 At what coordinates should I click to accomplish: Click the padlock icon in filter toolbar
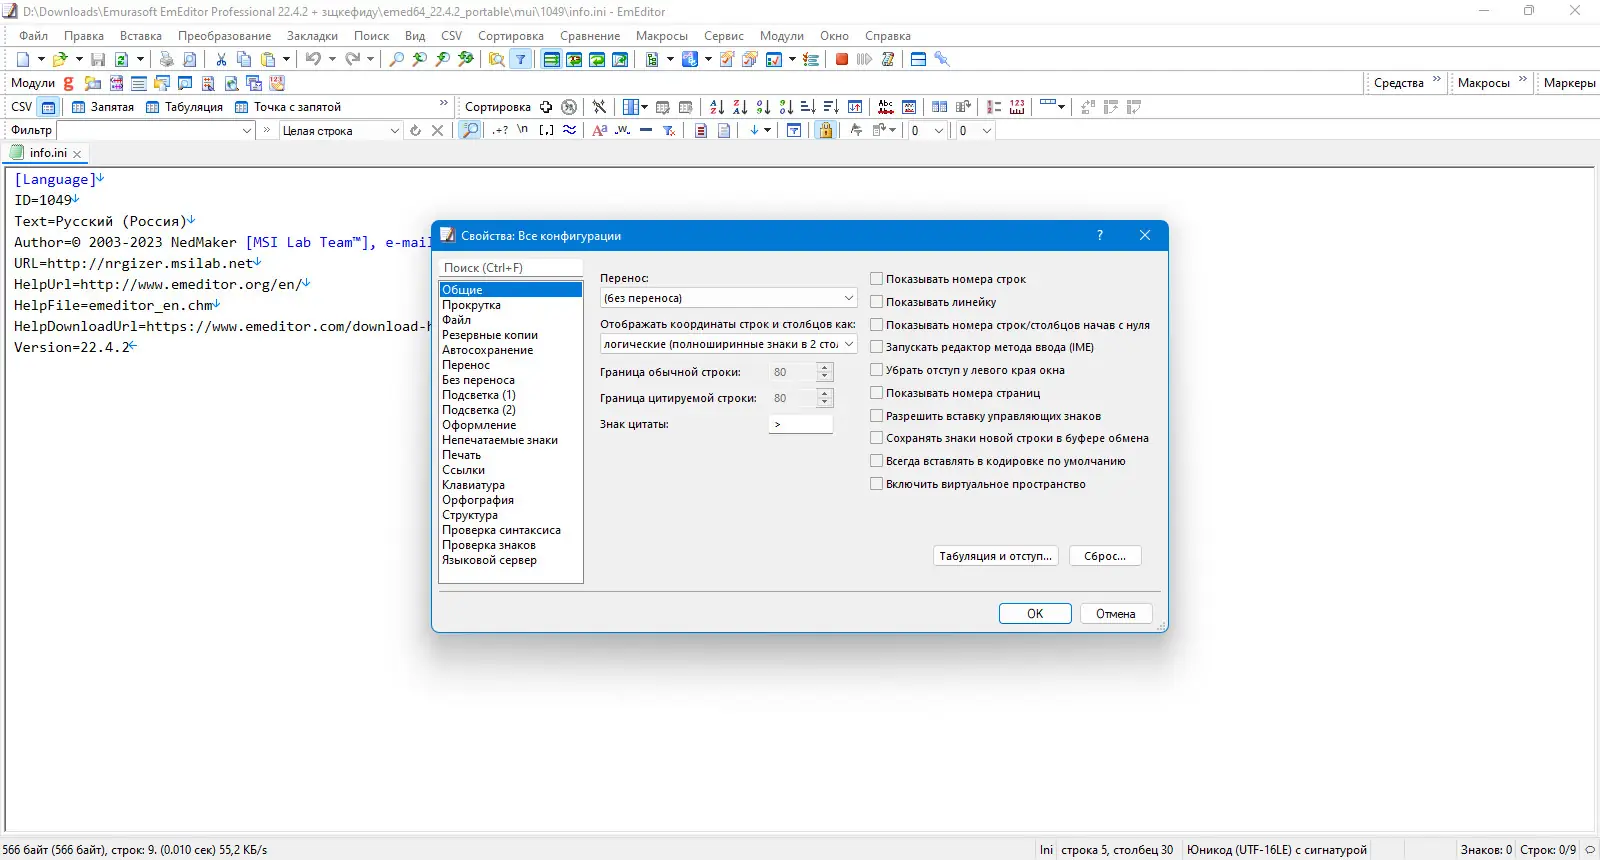(x=825, y=131)
